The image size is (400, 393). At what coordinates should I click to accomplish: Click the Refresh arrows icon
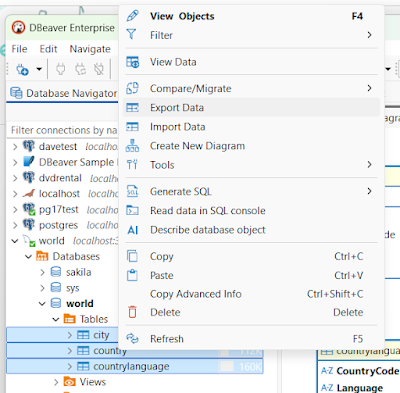[132, 338]
